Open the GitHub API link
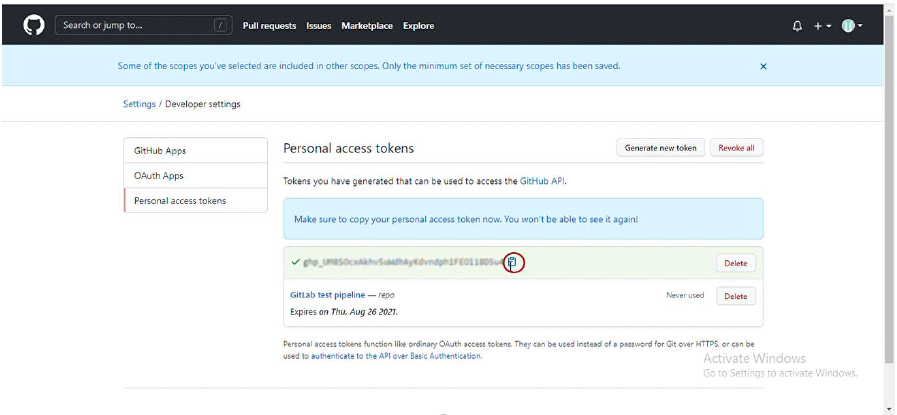Screen dimensions: 897x415 [x=542, y=181]
